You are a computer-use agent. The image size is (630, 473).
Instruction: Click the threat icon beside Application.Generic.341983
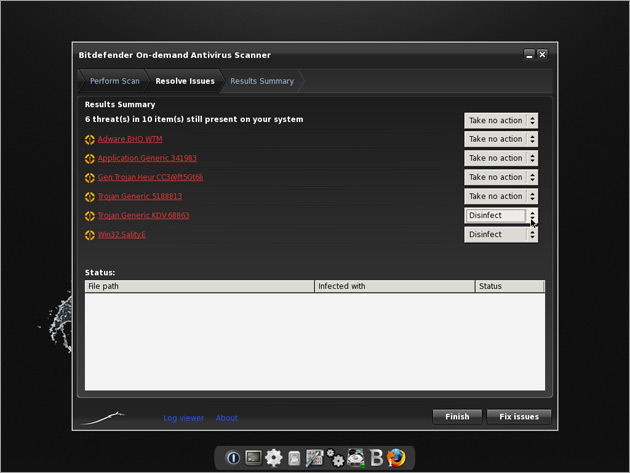click(x=90, y=159)
